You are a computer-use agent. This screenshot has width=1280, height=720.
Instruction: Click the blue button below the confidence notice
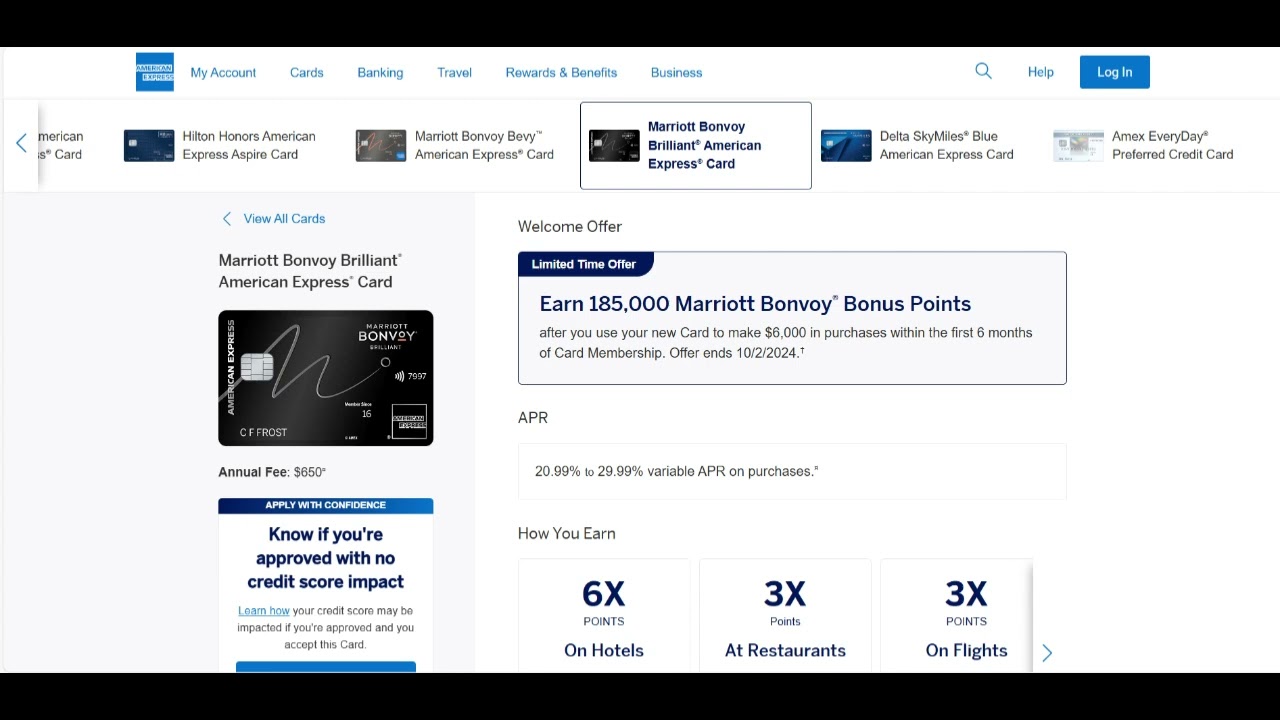(x=326, y=666)
